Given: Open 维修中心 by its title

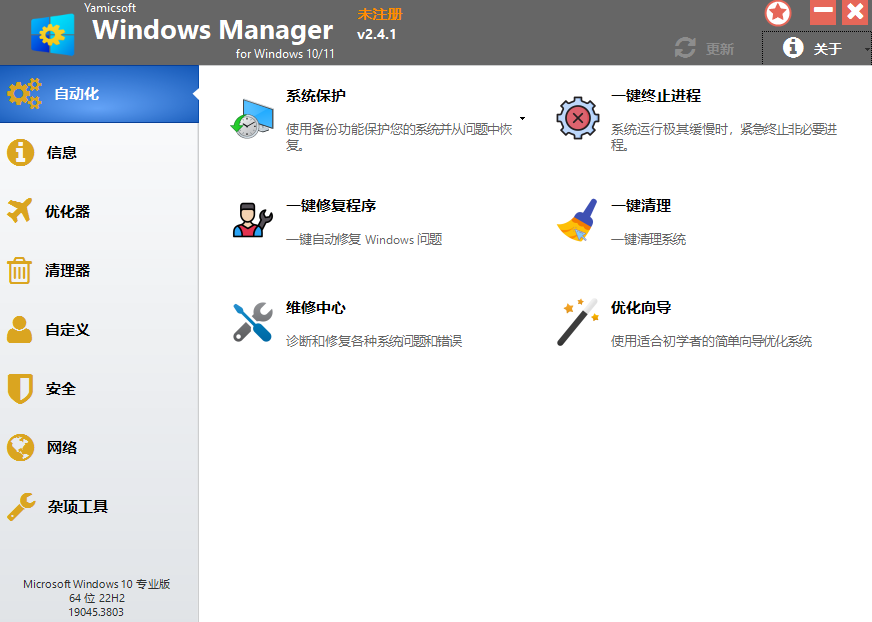Looking at the screenshot, I should pos(316,308).
